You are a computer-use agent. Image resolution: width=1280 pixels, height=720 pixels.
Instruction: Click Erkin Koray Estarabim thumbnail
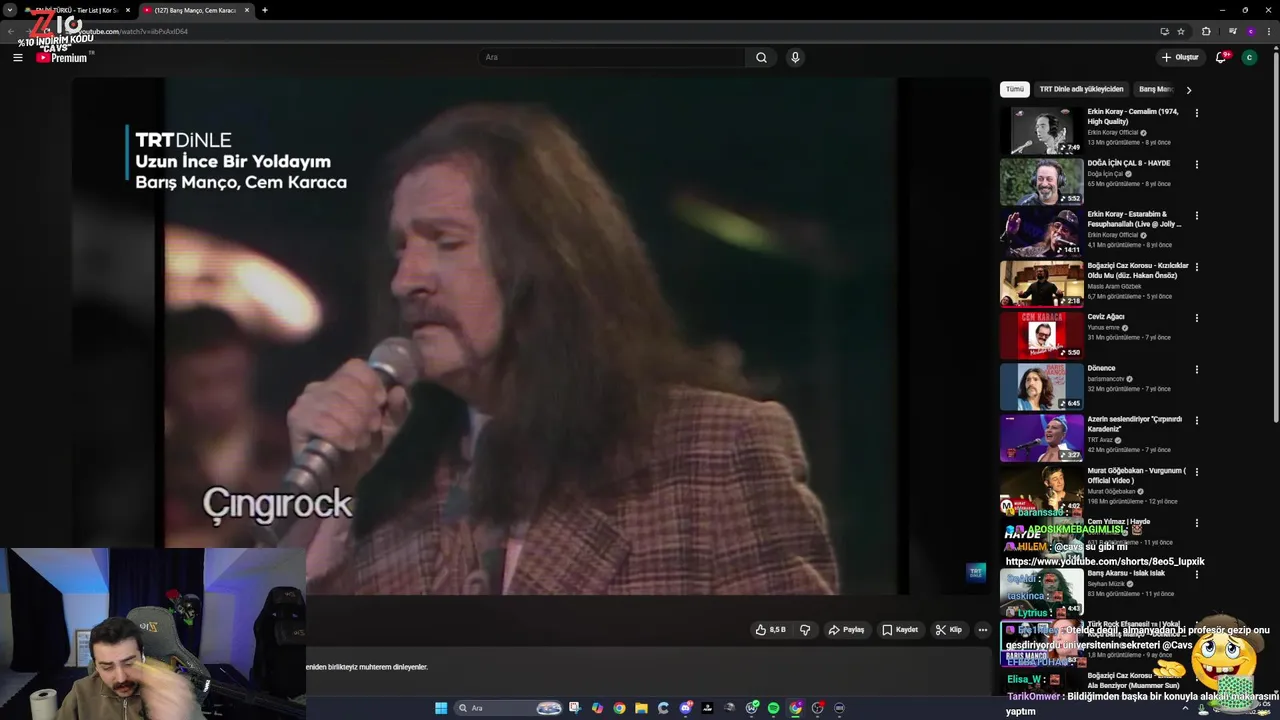point(1041,232)
